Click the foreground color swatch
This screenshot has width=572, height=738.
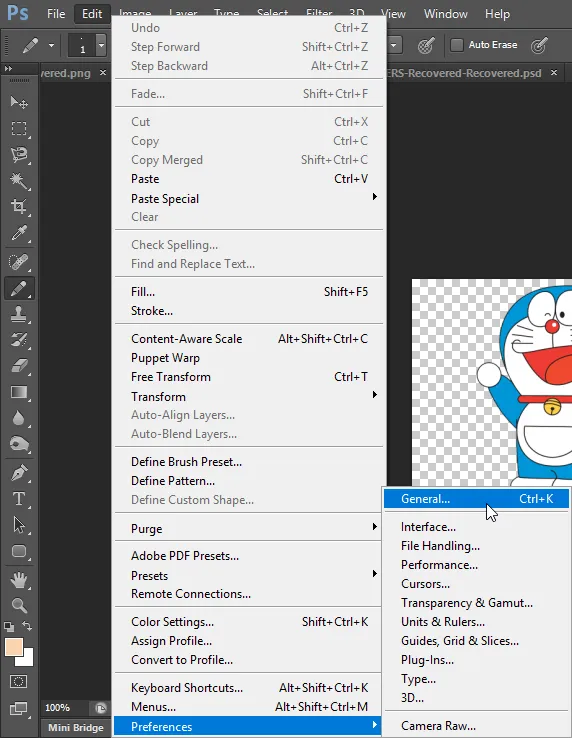14,647
